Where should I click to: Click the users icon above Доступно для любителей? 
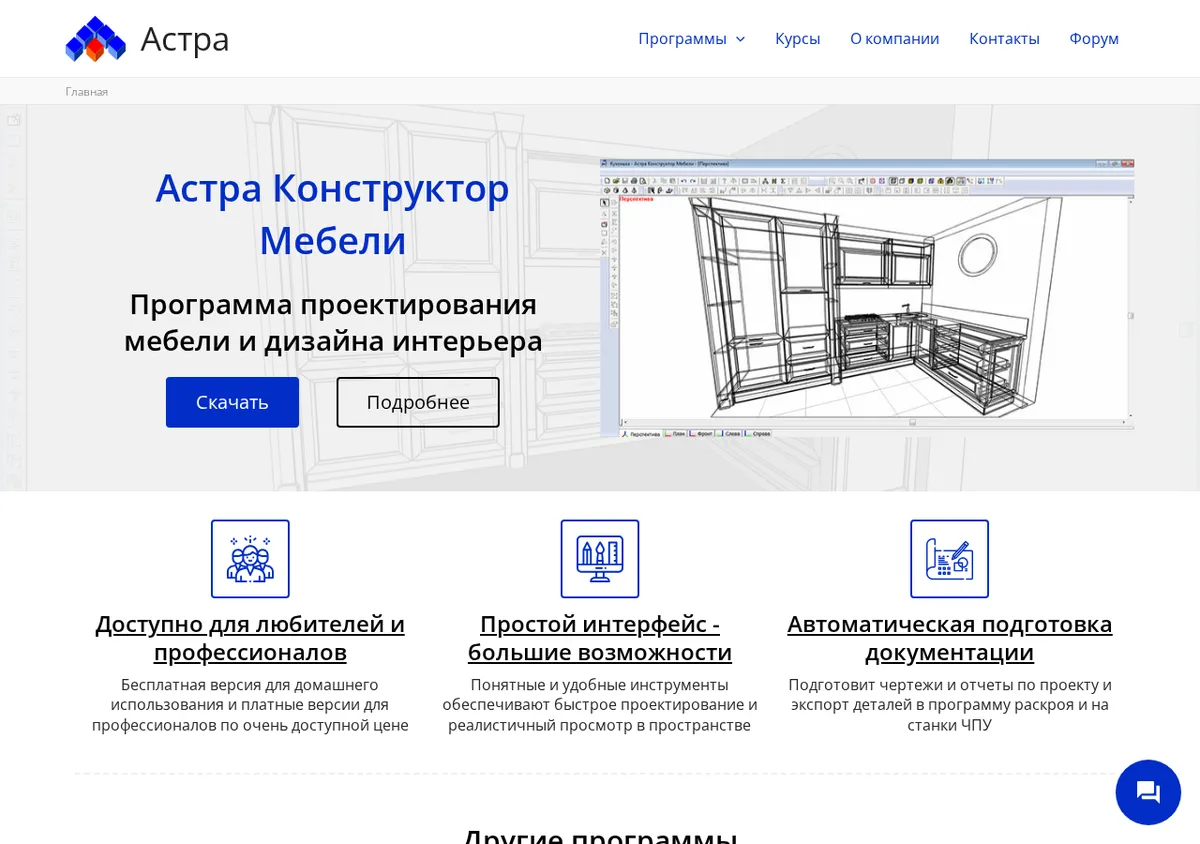250,559
